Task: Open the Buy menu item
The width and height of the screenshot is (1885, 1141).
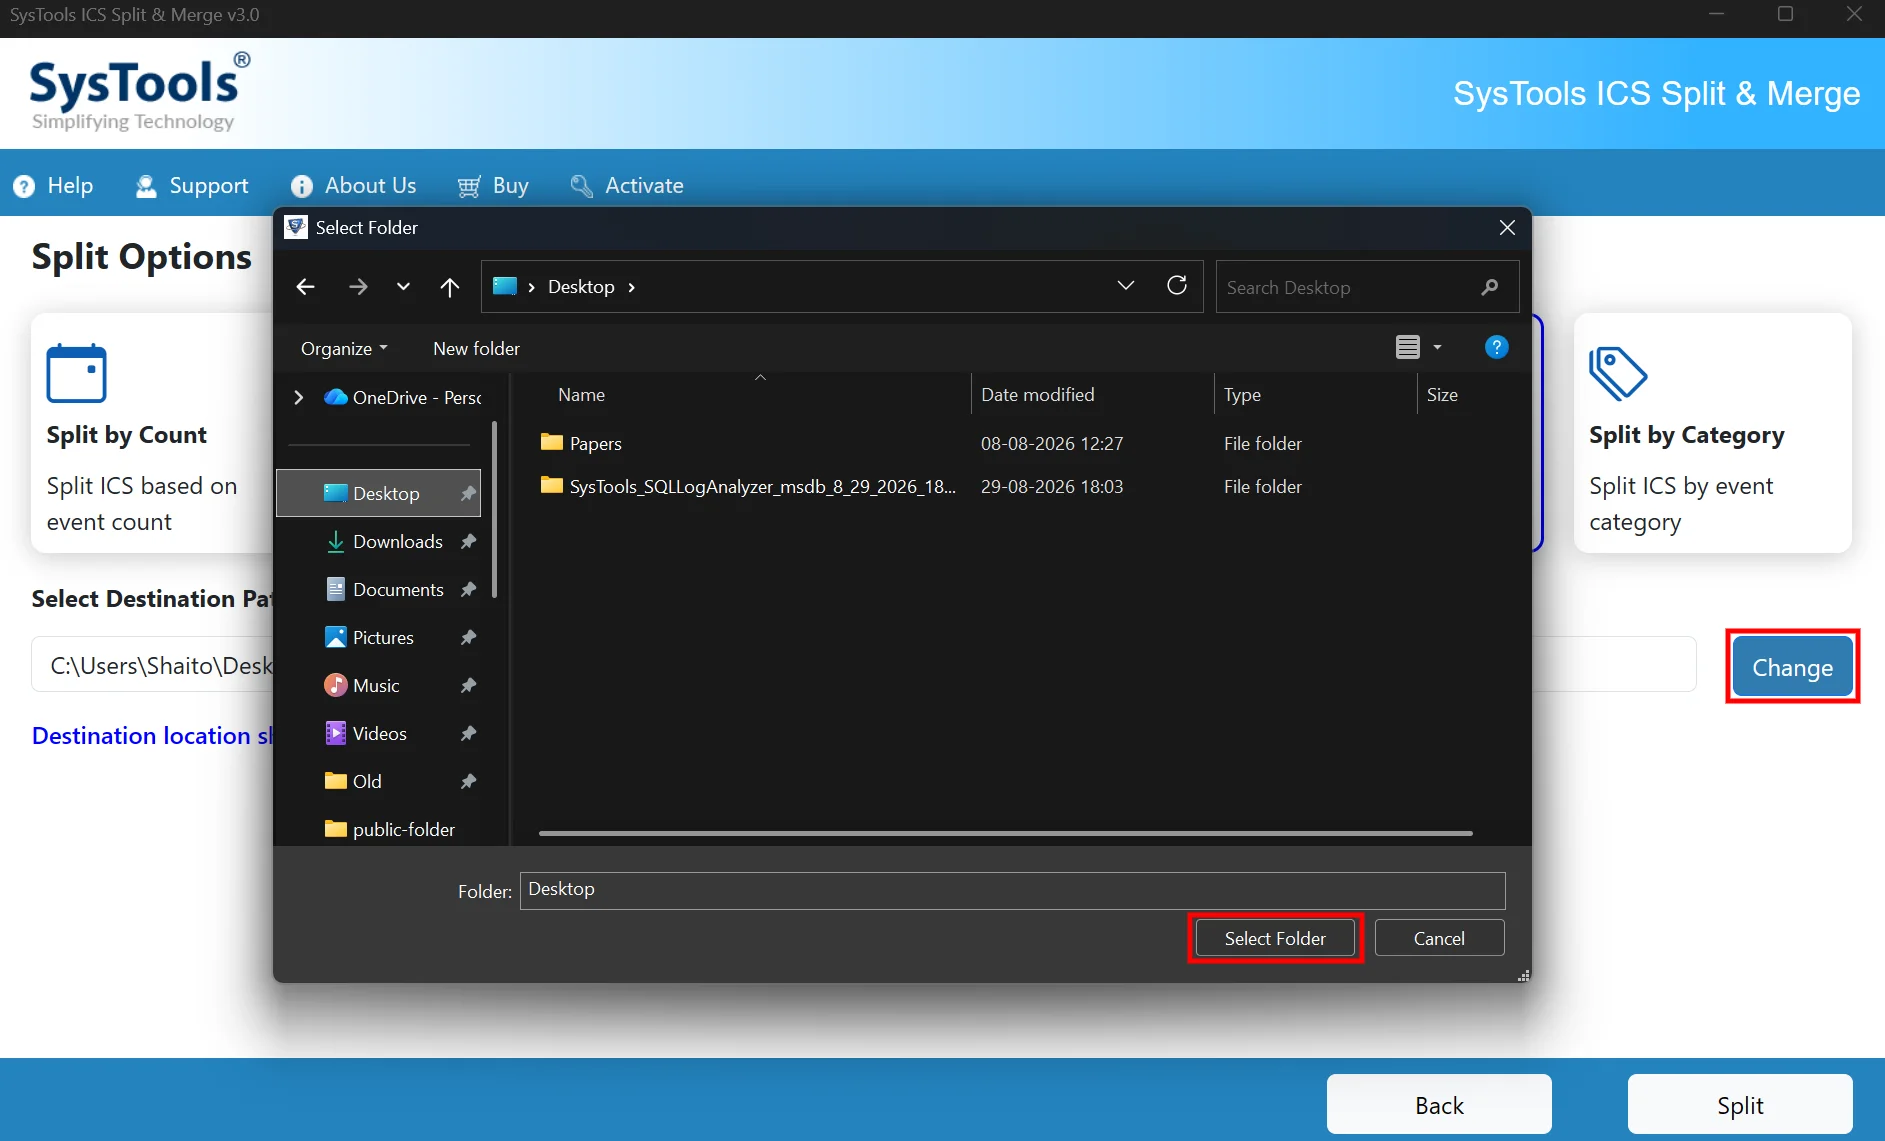Action: pyautogui.click(x=493, y=186)
